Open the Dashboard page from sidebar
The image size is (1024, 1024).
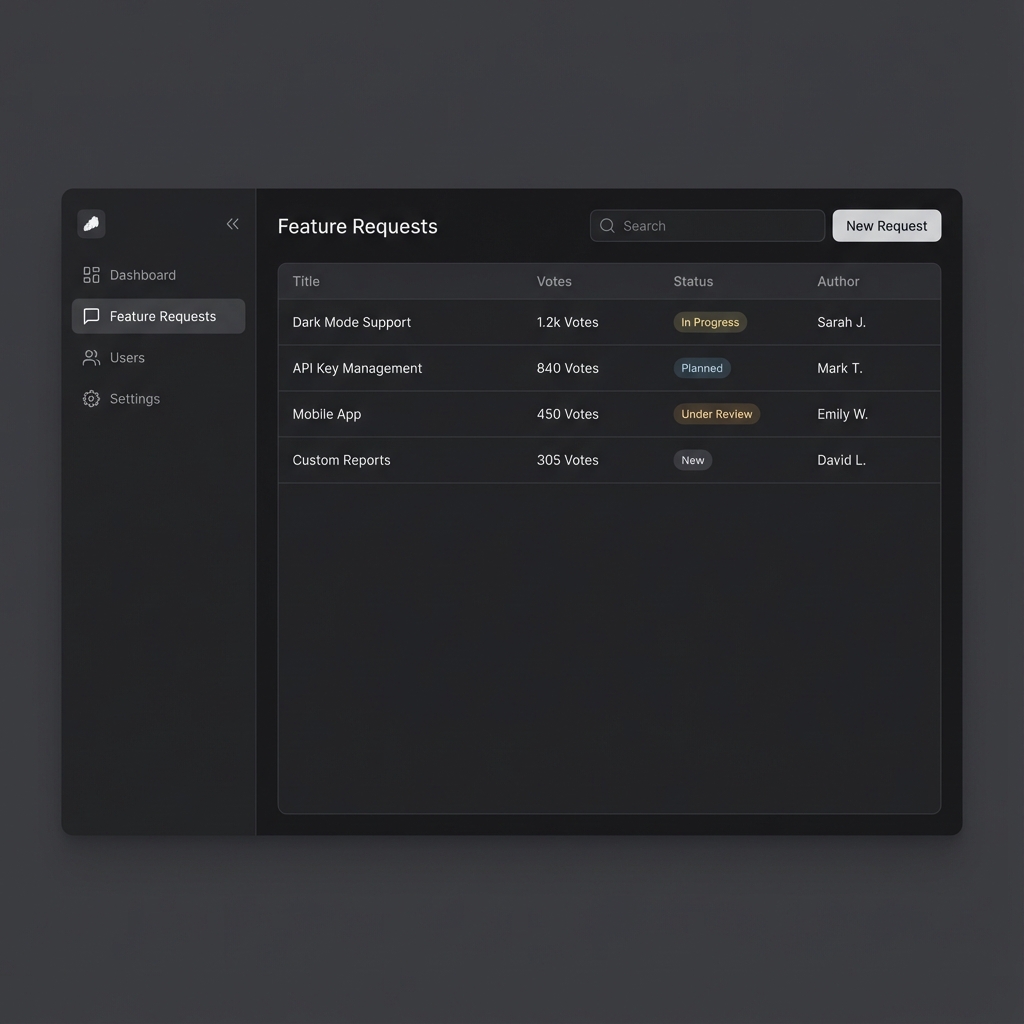pos(143,275)
